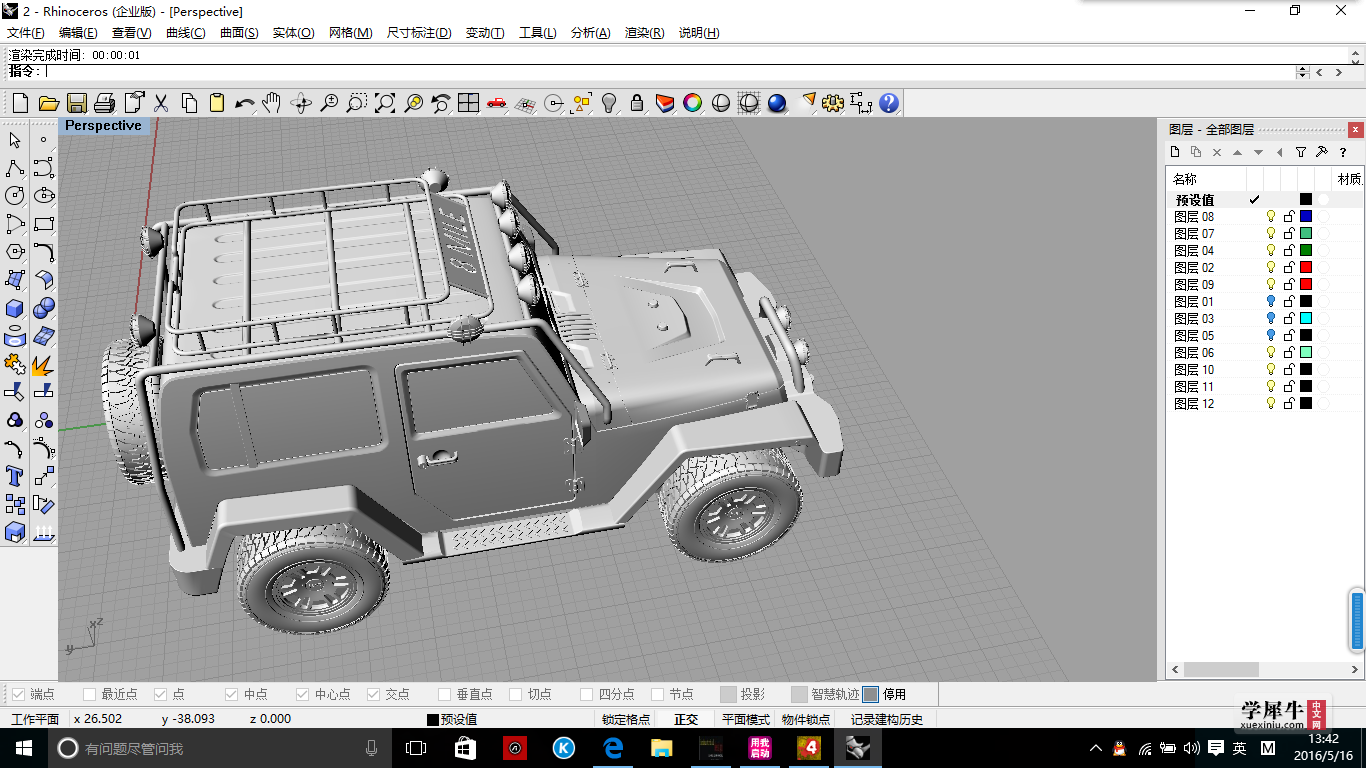Toggle the 锁定格点 status button
The image size is (1366, 768).
(x=626, y=719)
